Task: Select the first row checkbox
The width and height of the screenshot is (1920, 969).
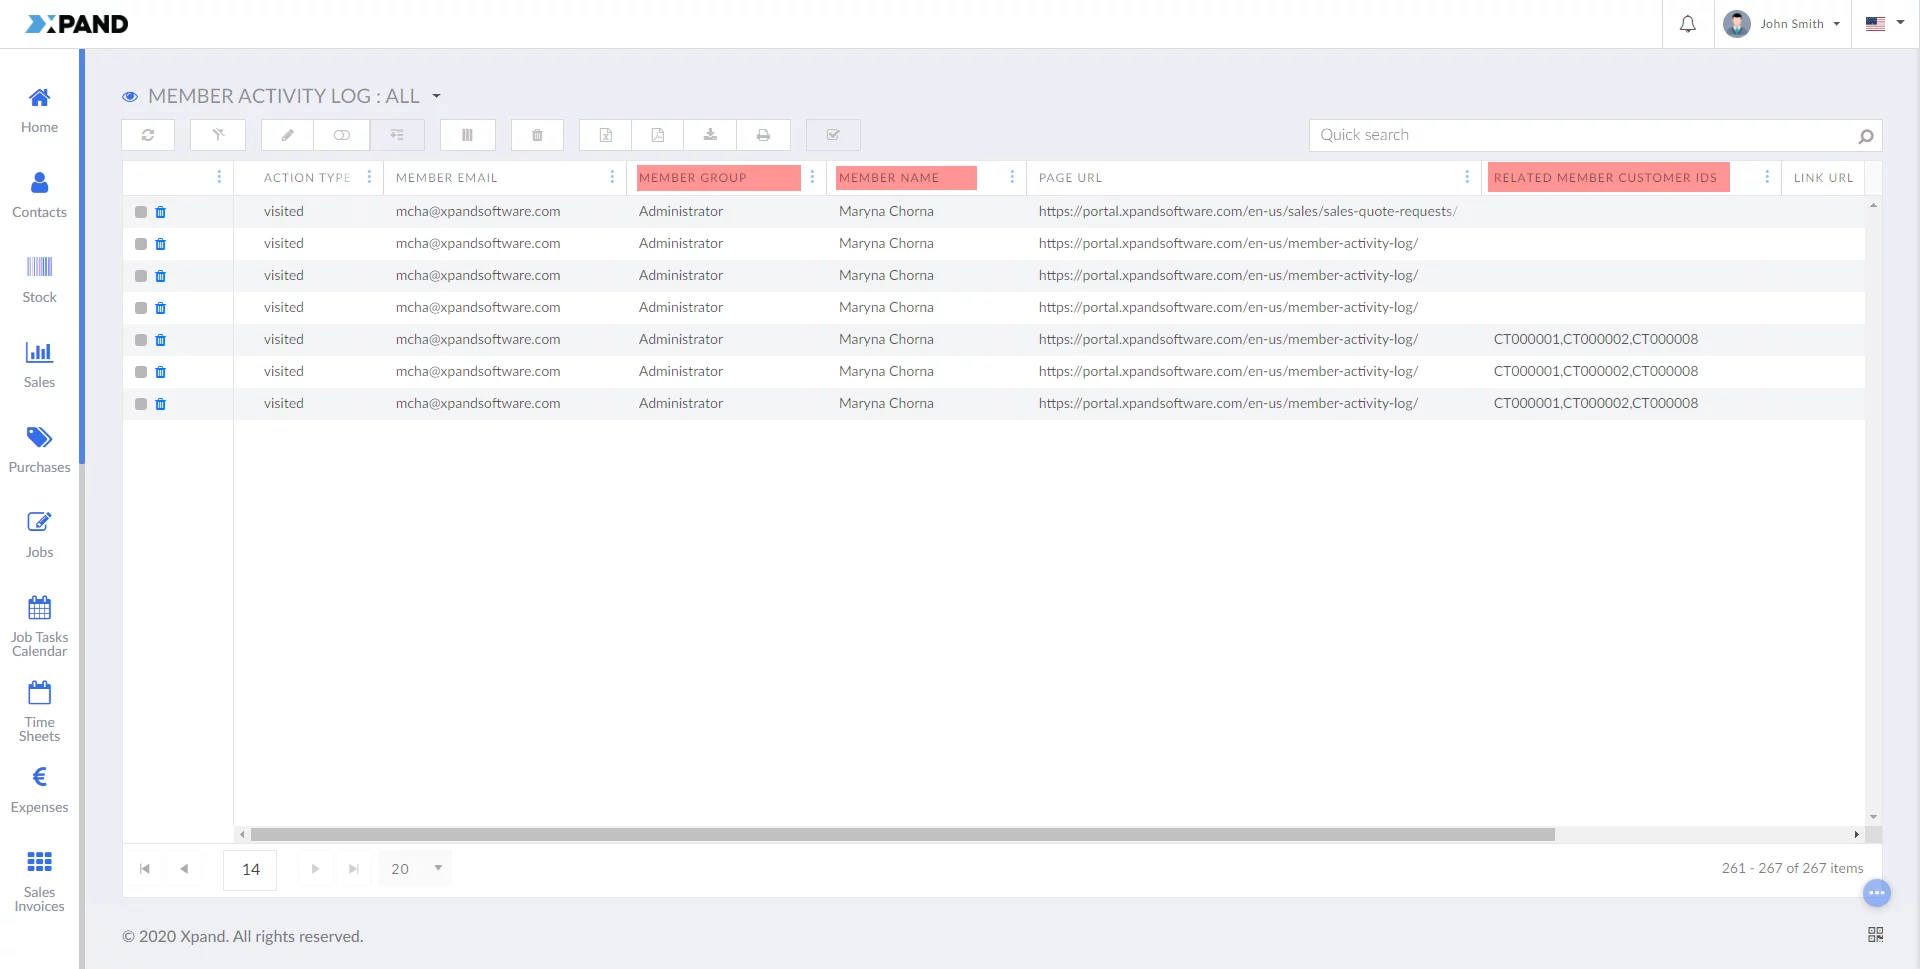Action: click(x=141, y=212)
